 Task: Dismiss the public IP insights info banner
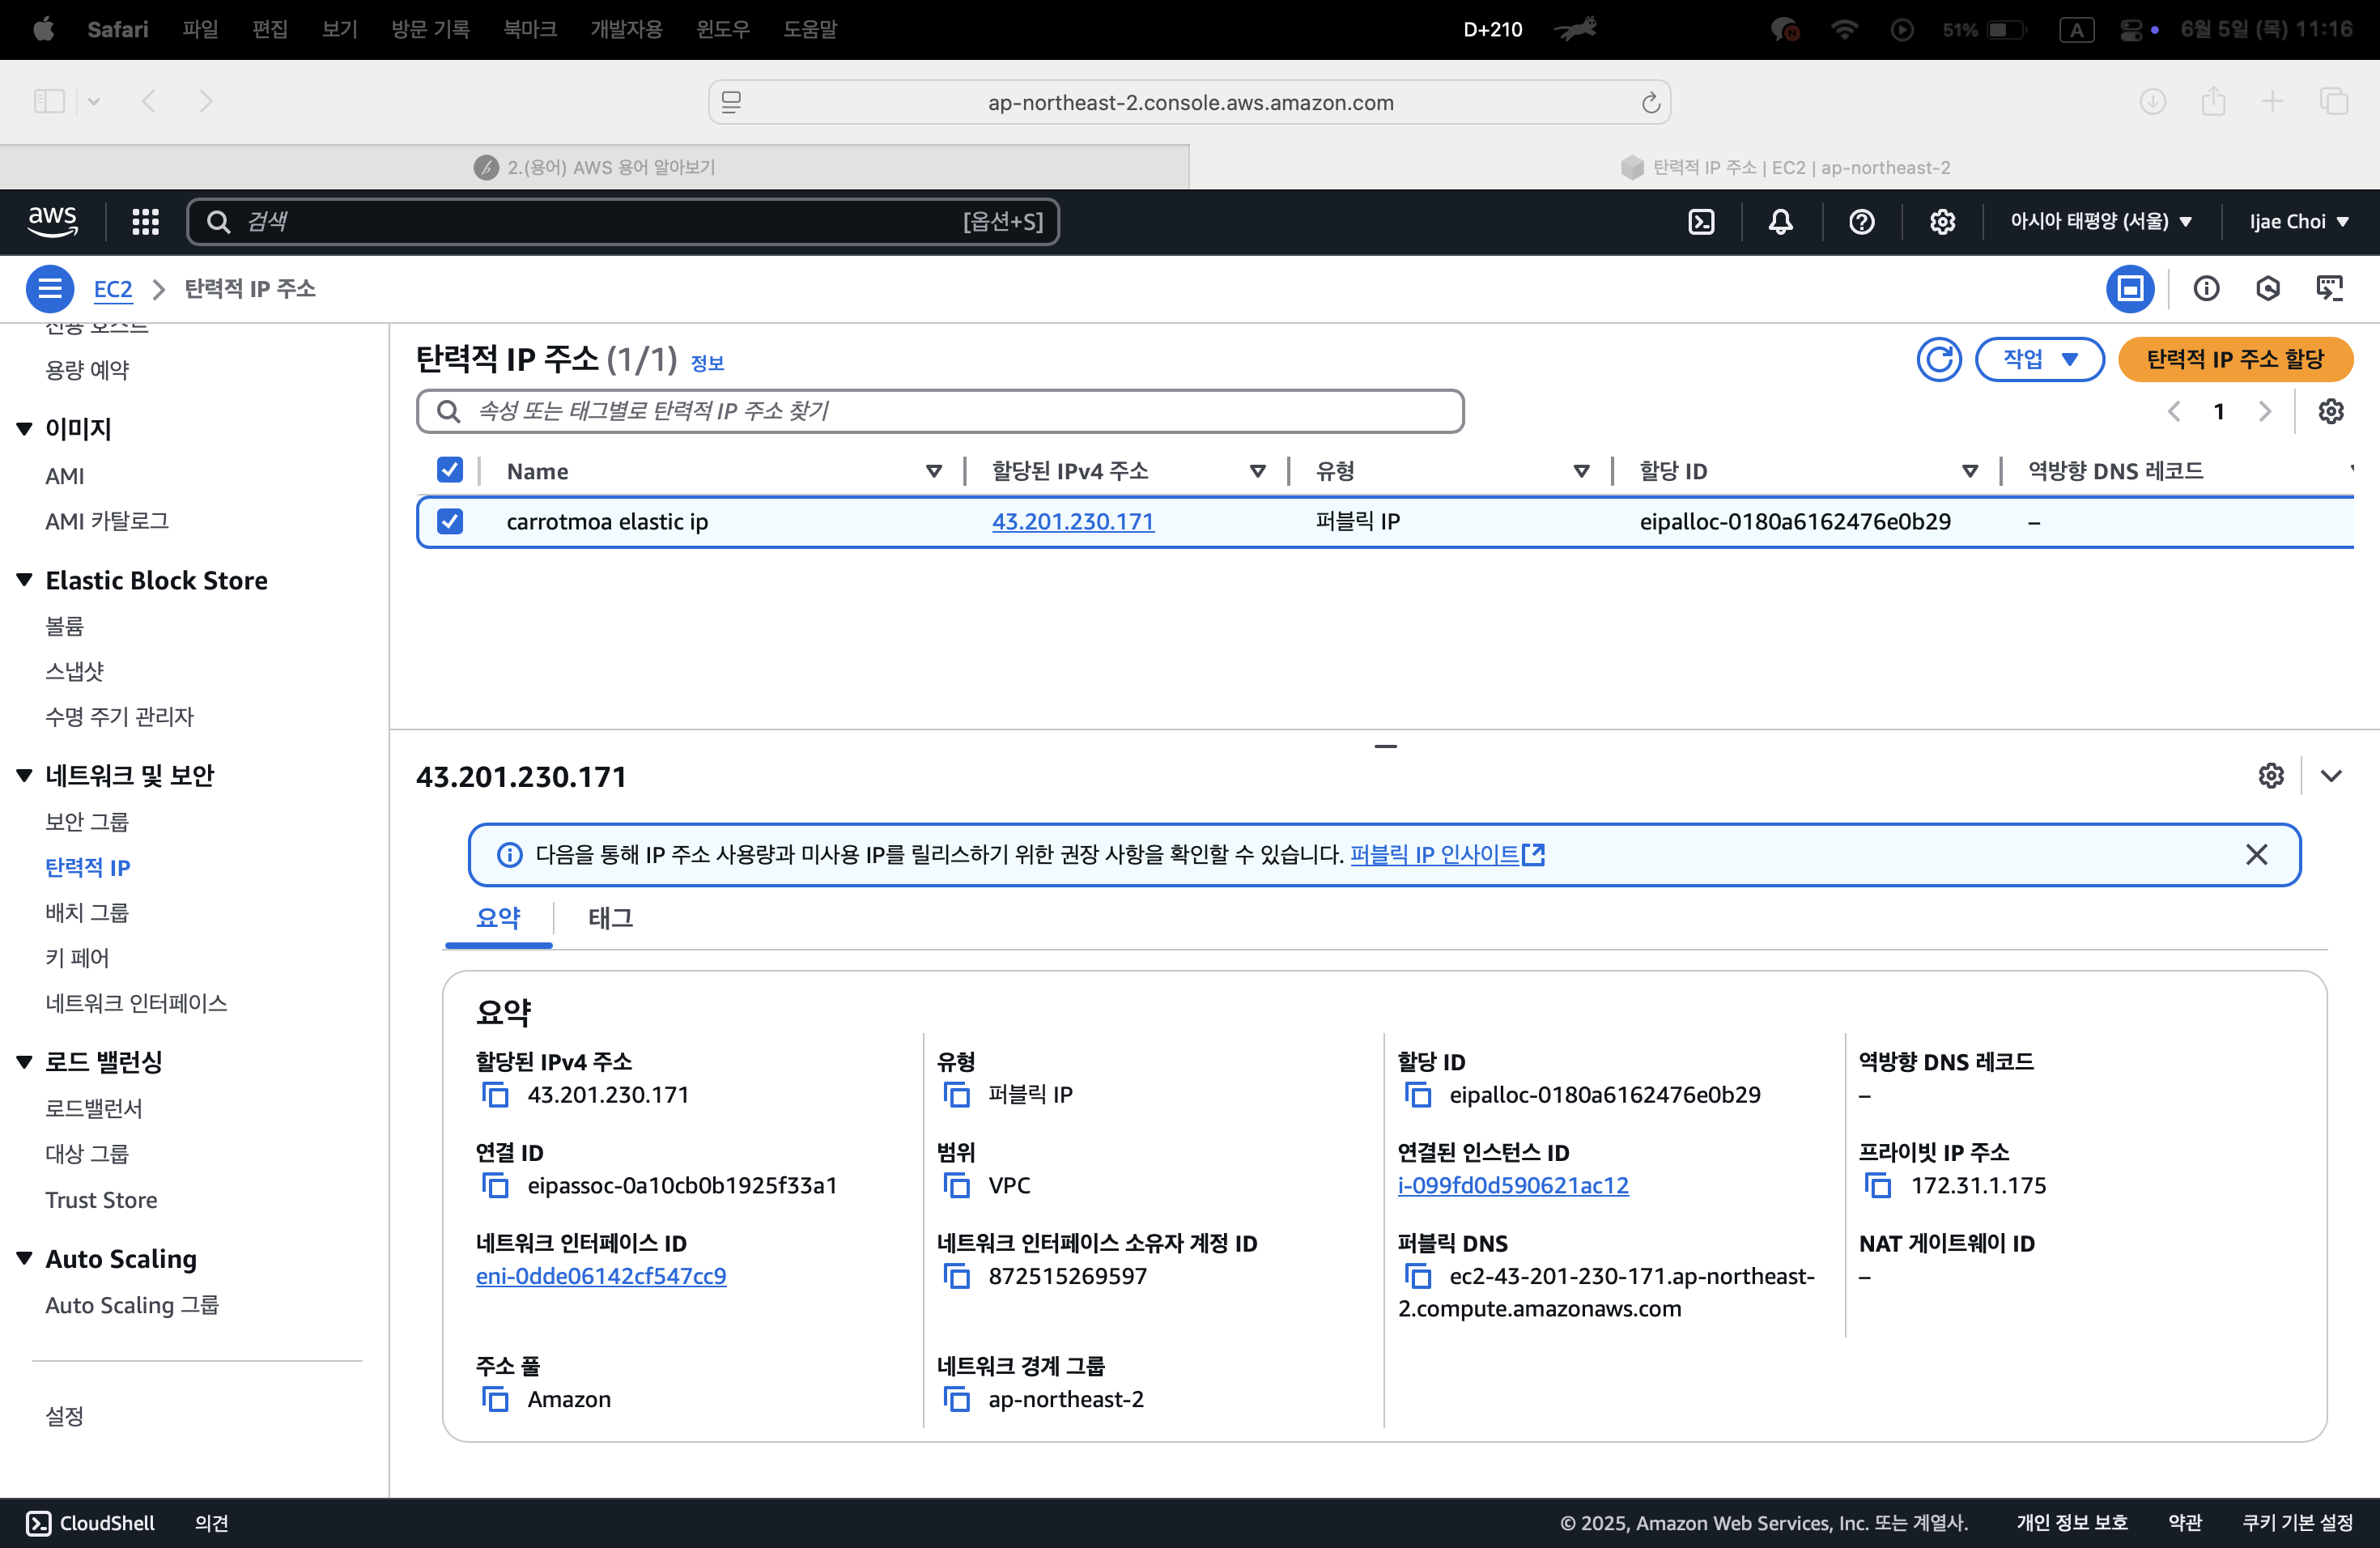click(x=2256, y=854)
